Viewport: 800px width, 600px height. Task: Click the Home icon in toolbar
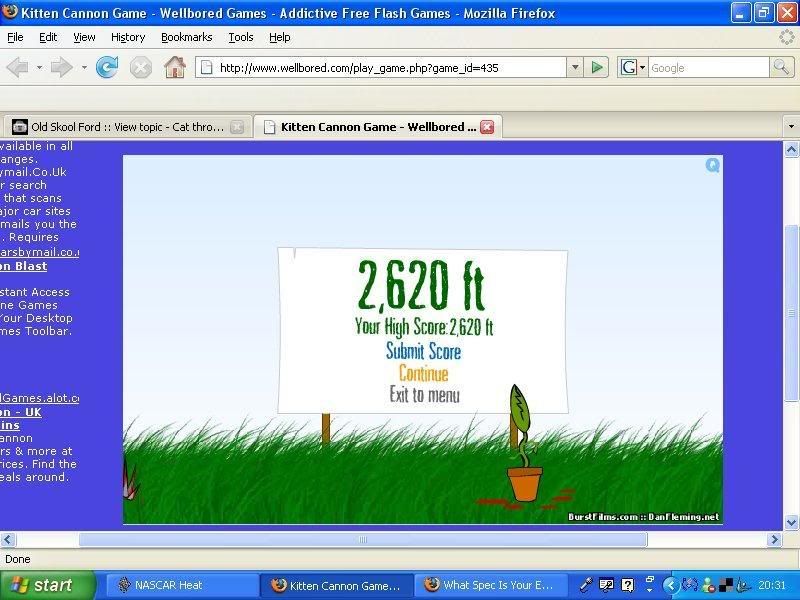(175, 68)
